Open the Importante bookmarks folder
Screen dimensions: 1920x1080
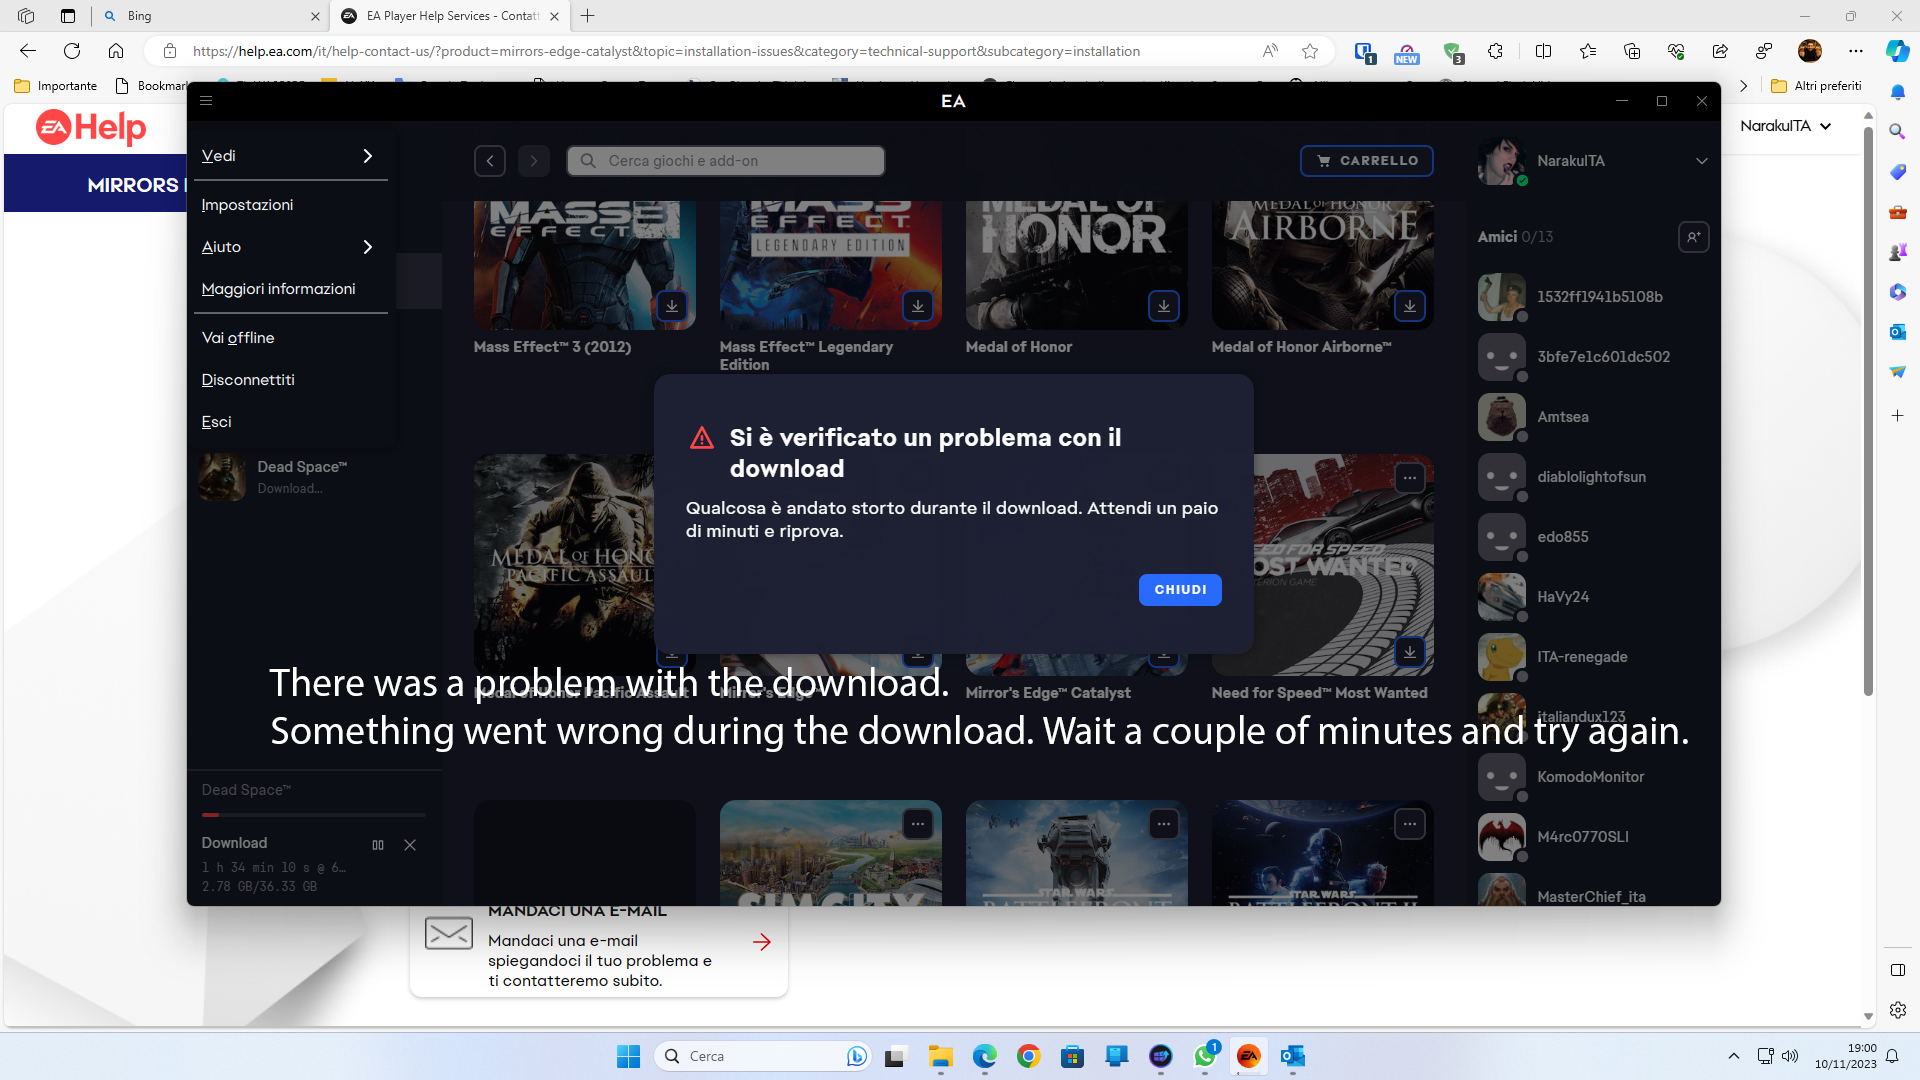click(x=56, y=86)
